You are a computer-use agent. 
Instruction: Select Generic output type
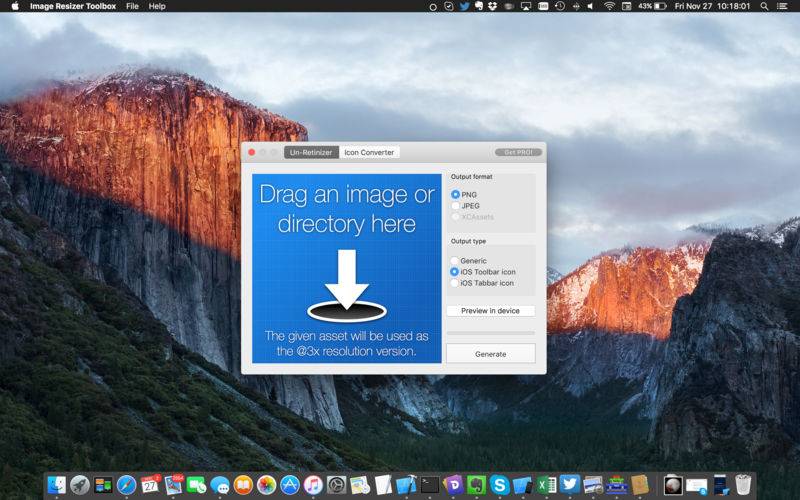[454, 261]
